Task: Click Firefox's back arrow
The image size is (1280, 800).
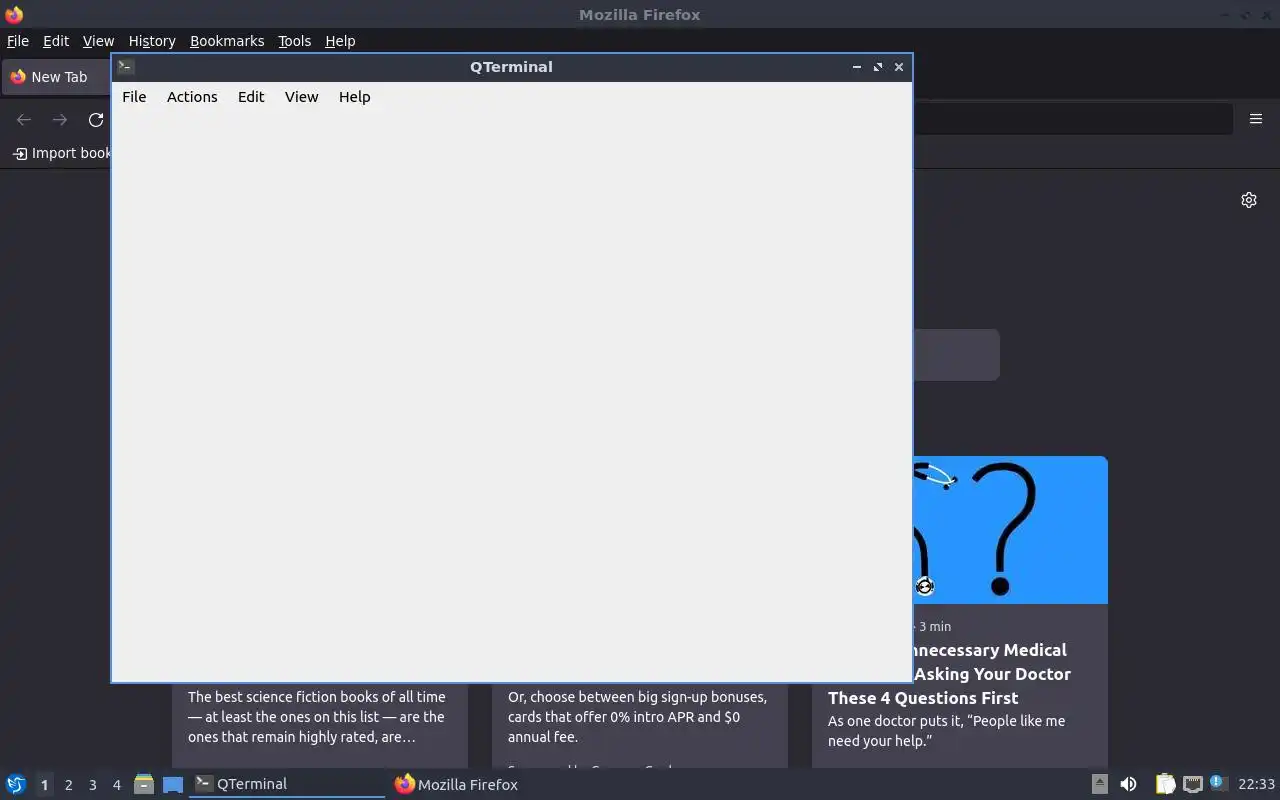Action: click(x=24, y=120)
